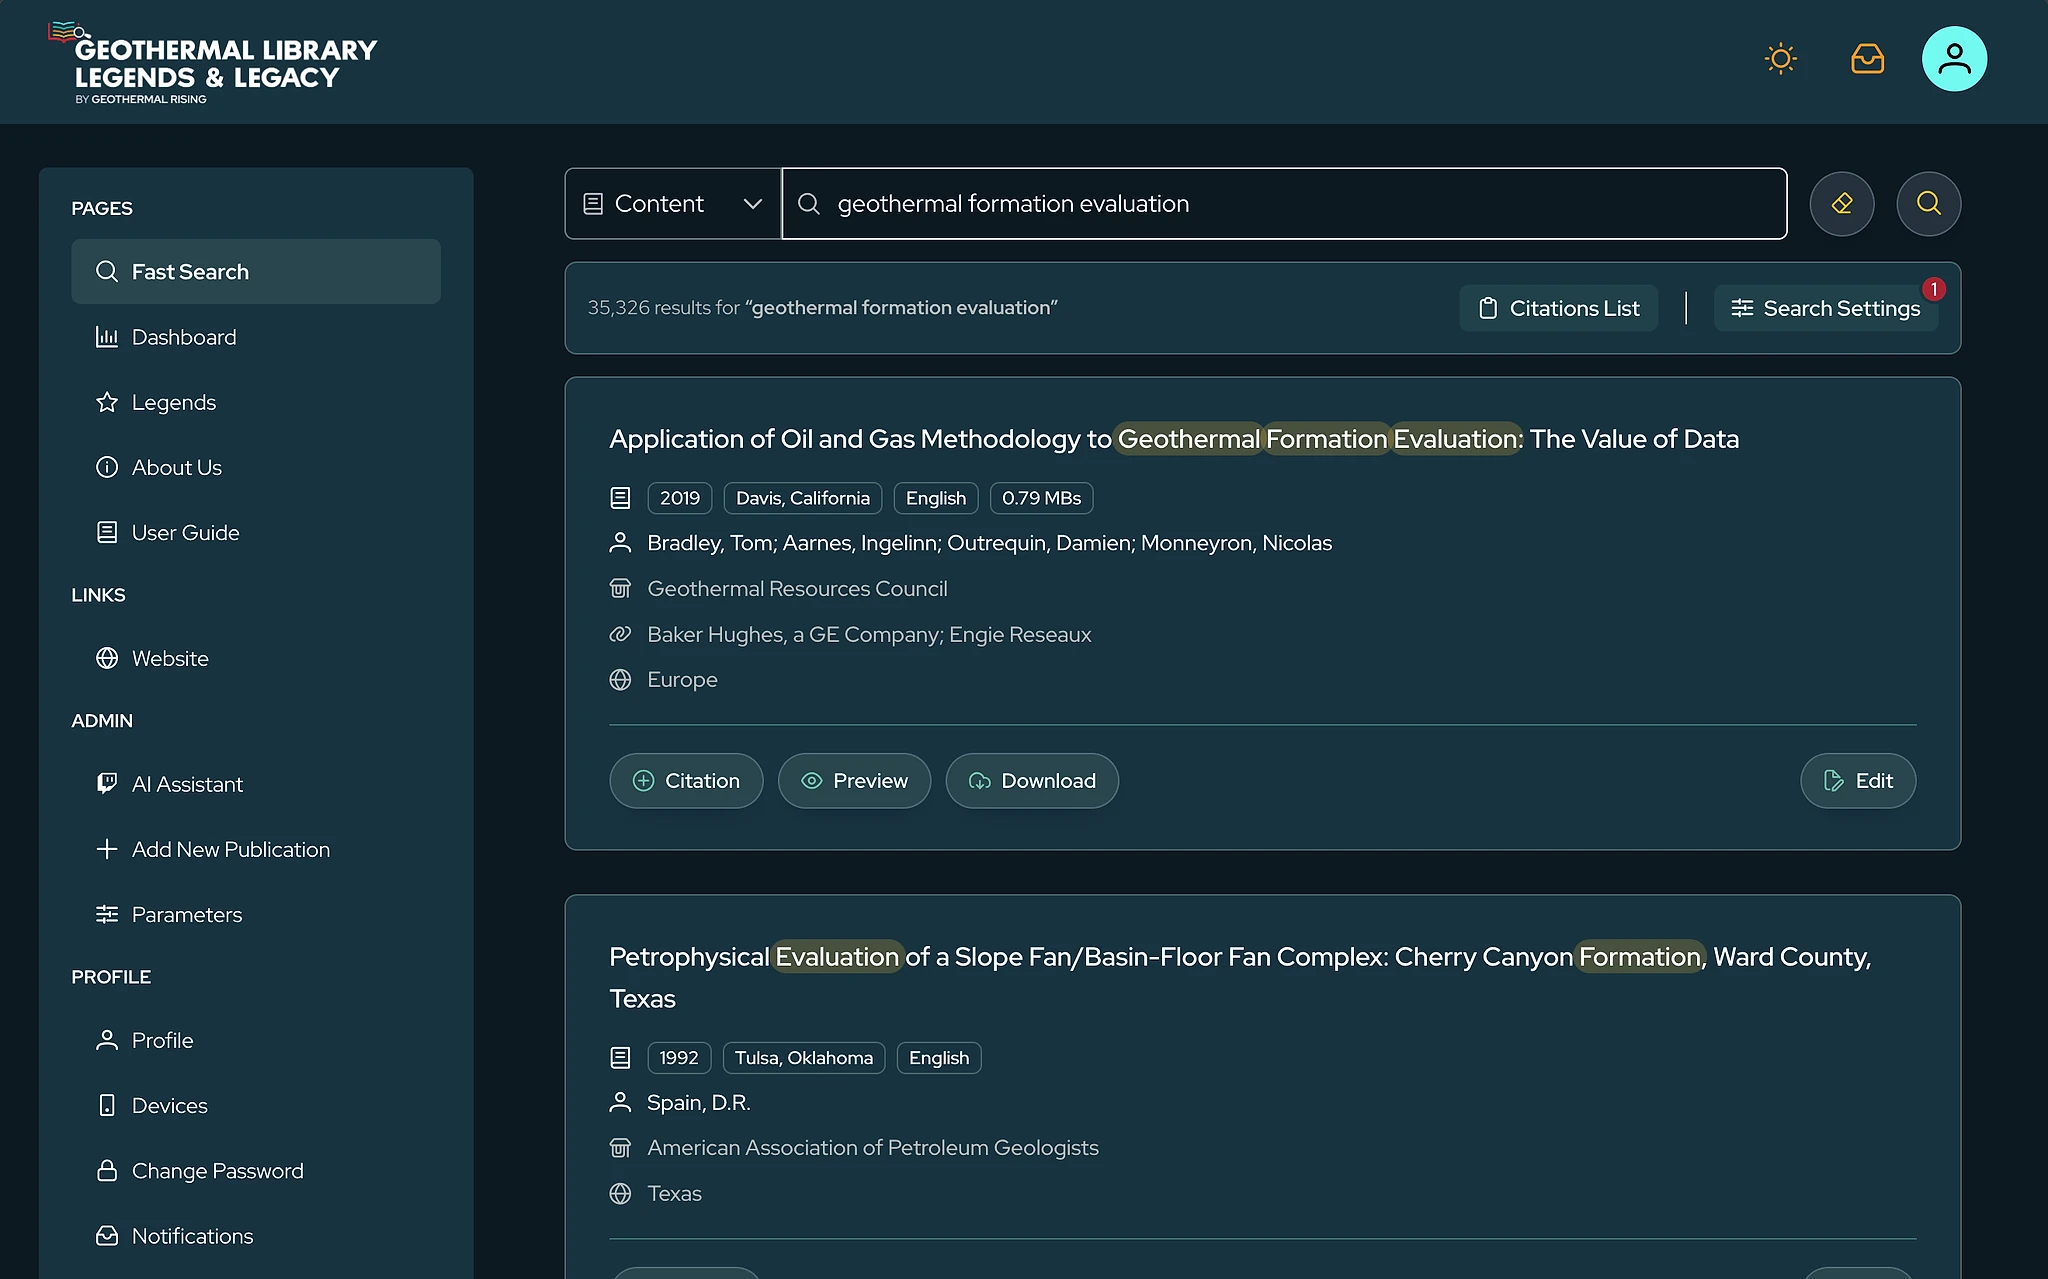The height and width of the screenshot is (1279, 2048).
Task: Click the plus icon beside Add New Publication
Action: pyautogui.click(x=107, y=849)
